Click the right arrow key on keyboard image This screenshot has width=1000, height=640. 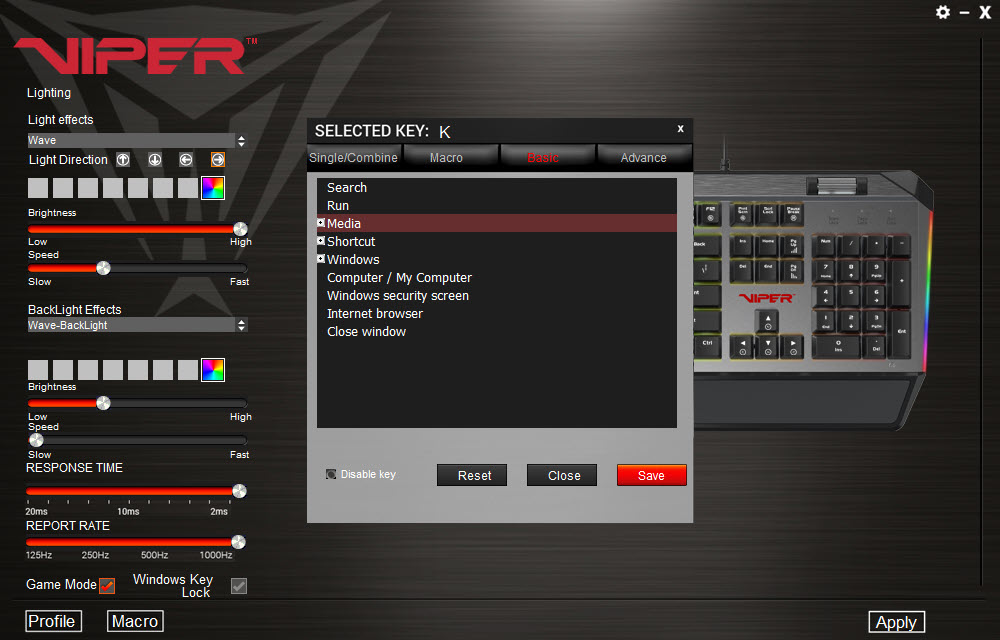click(793, 347)
